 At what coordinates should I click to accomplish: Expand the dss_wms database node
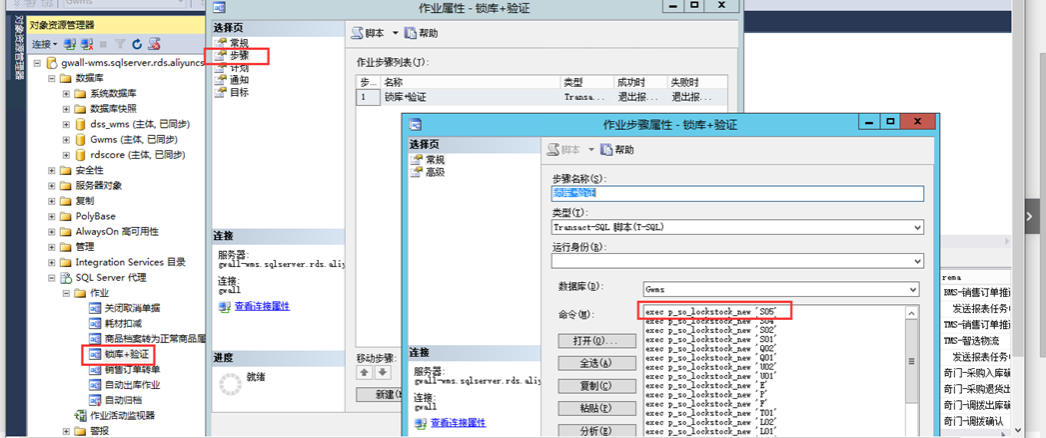66,124
